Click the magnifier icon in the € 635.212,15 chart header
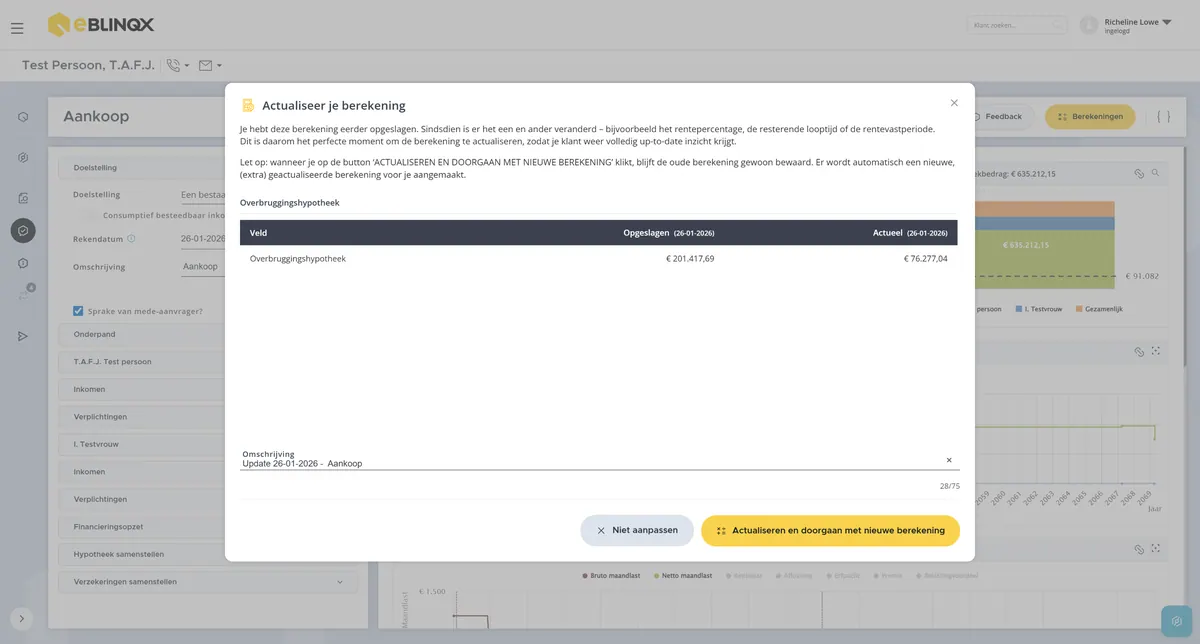Image resolution: width=1200 pixels, height=644 pixels. pos(1155,173)
